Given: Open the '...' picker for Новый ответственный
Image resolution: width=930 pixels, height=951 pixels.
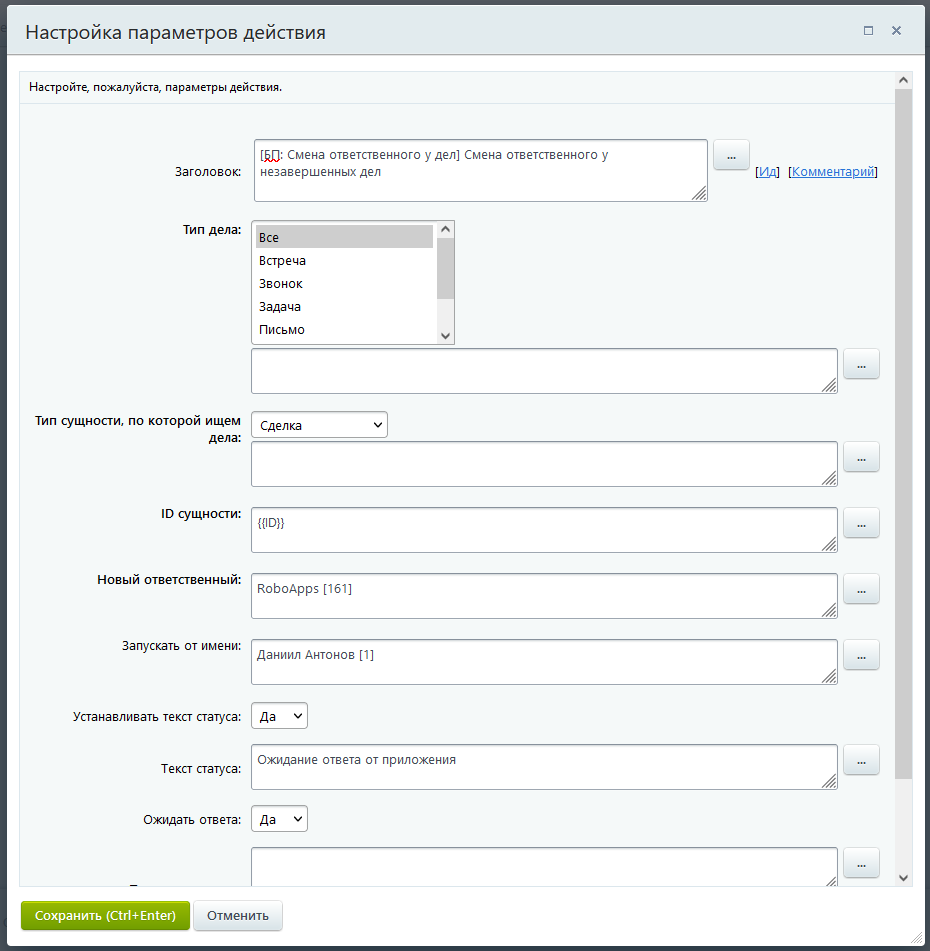Looking at the screenshot, I should point(861,588).
